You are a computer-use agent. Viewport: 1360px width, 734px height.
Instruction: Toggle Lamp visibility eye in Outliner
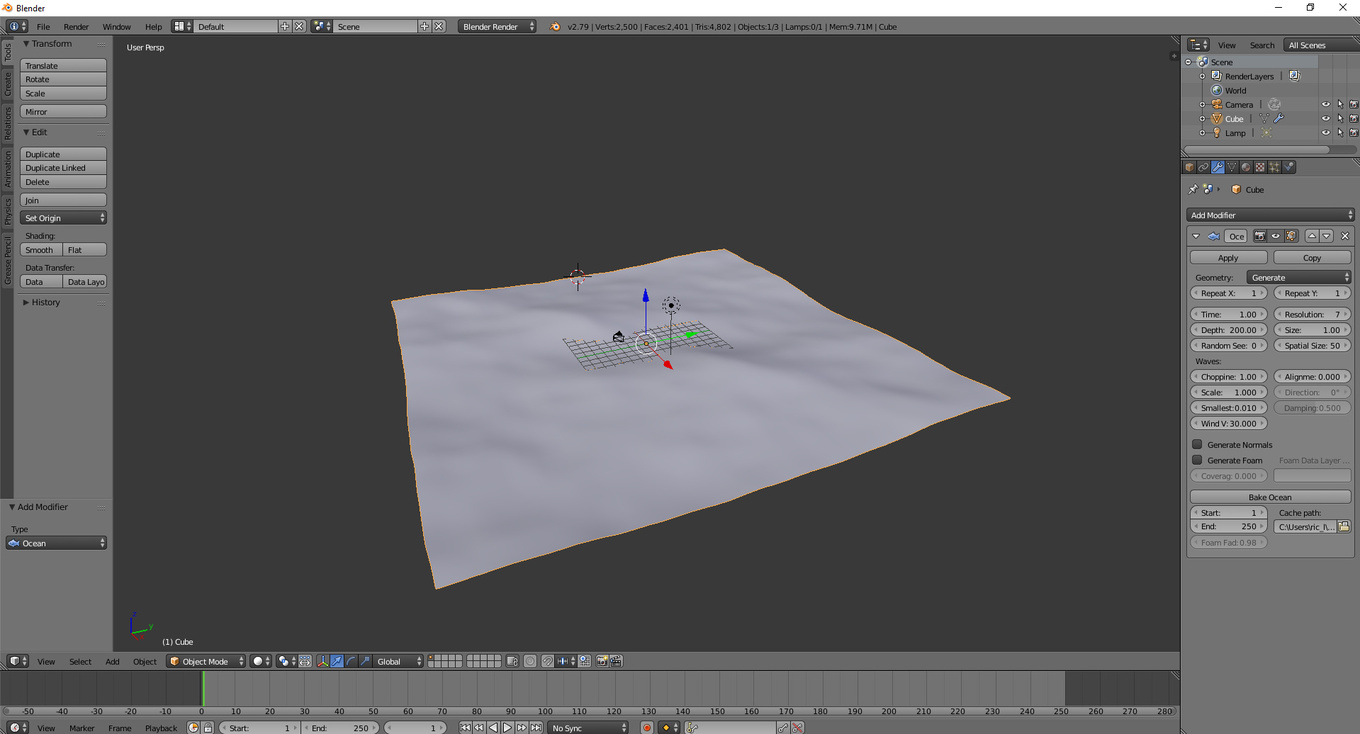tap(1326, 132)
